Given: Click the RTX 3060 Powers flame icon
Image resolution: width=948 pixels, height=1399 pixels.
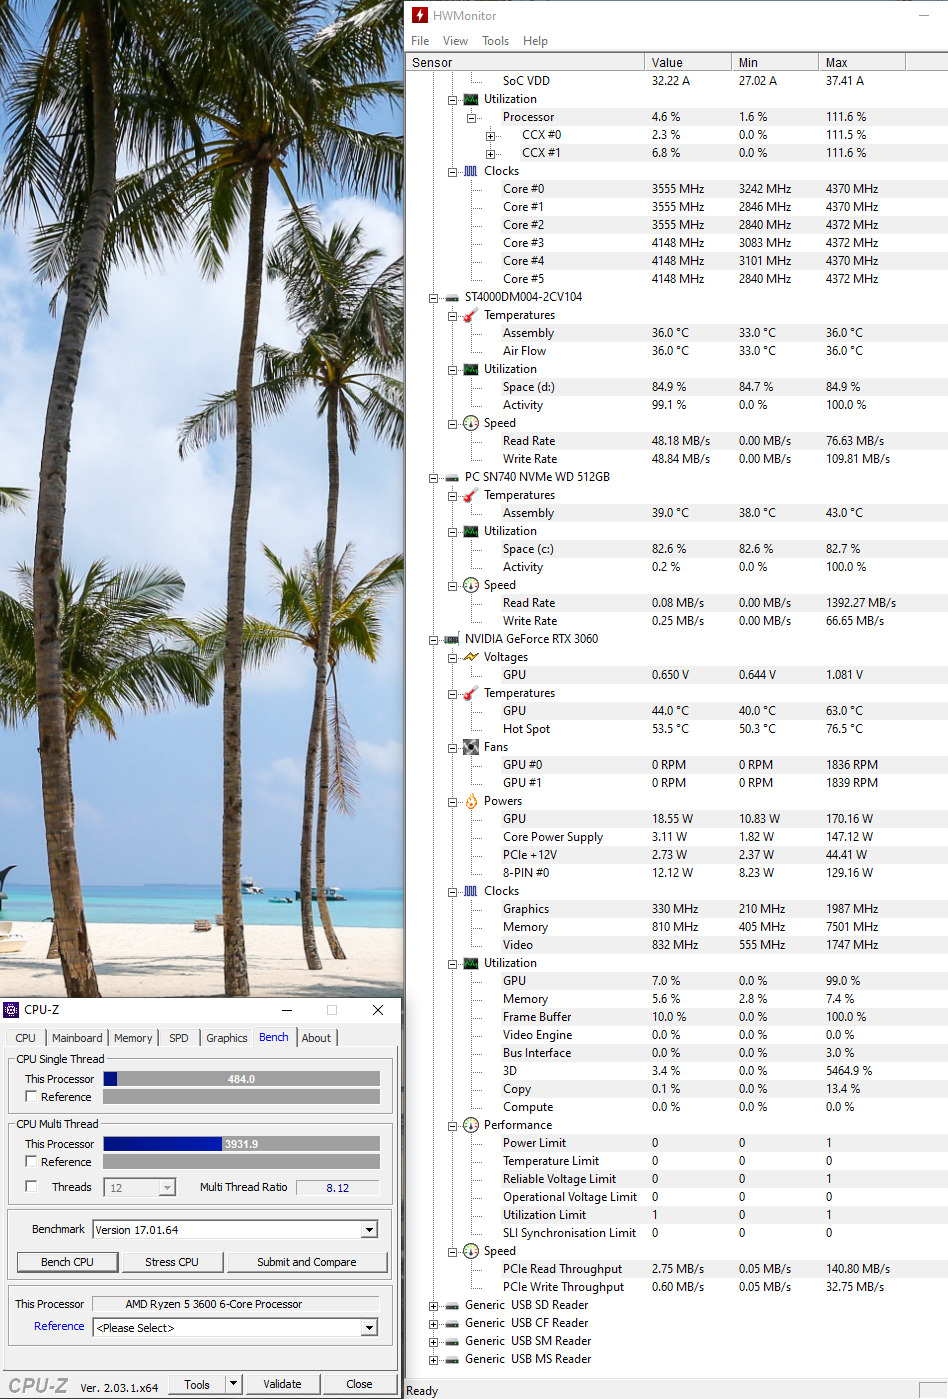Looking at the screenshot, I should 471,801.
